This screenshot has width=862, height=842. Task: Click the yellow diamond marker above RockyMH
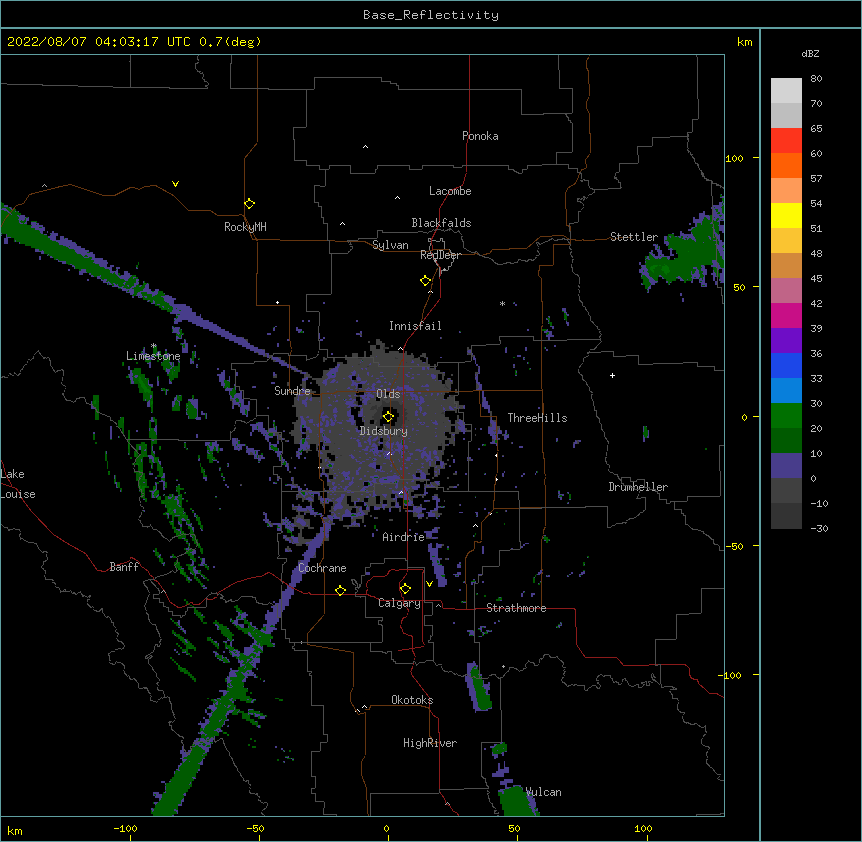pos(249,204)
